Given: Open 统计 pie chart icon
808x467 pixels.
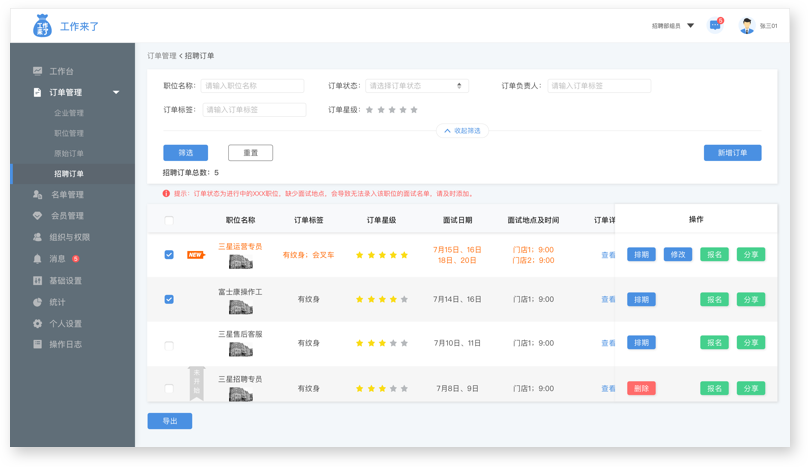Looking at the screenshot, I should tap(38, 302).
